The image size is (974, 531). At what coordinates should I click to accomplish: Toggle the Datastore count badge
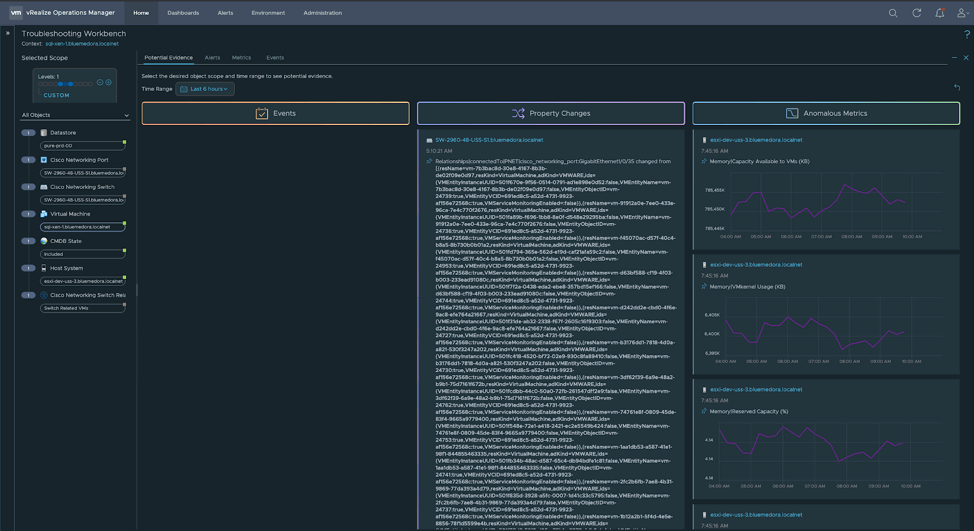point(28,132)
